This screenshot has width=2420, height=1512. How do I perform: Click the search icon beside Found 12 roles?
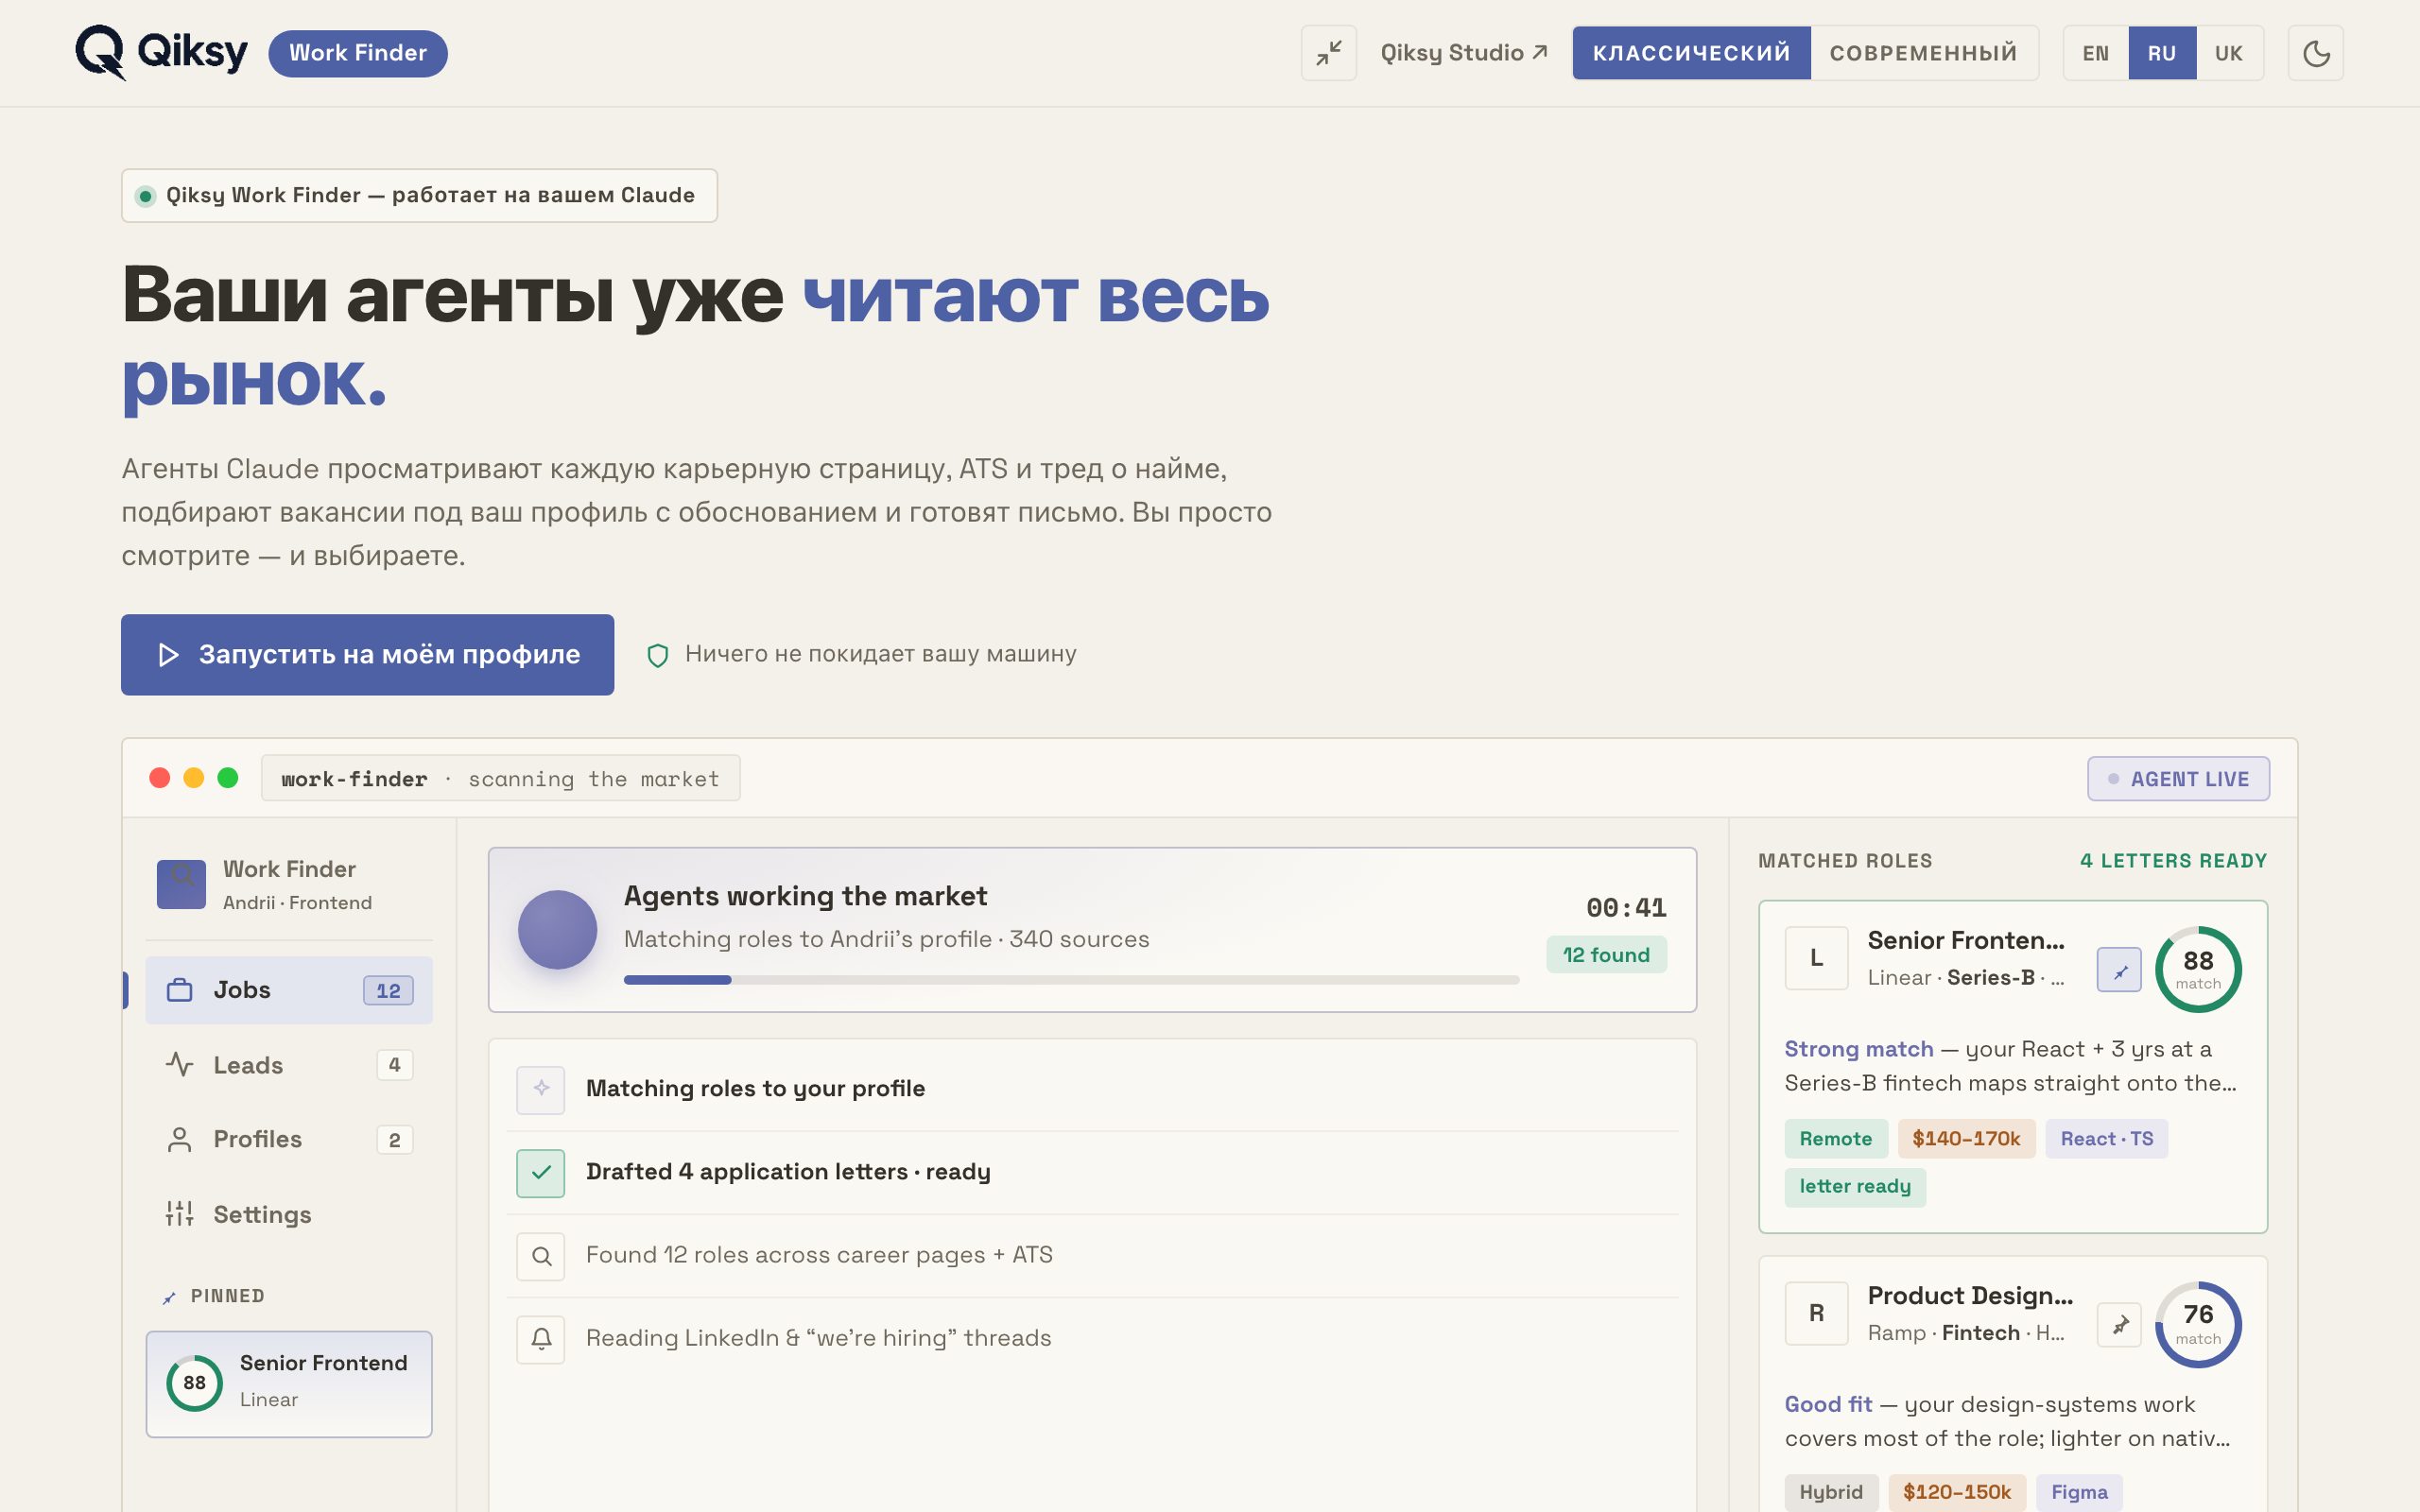pyautogui.click(x=541, y=1256)
